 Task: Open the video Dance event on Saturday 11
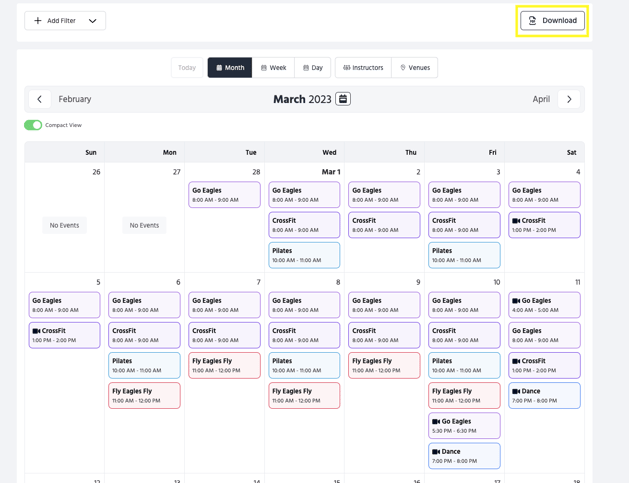[x=544, y=395]
